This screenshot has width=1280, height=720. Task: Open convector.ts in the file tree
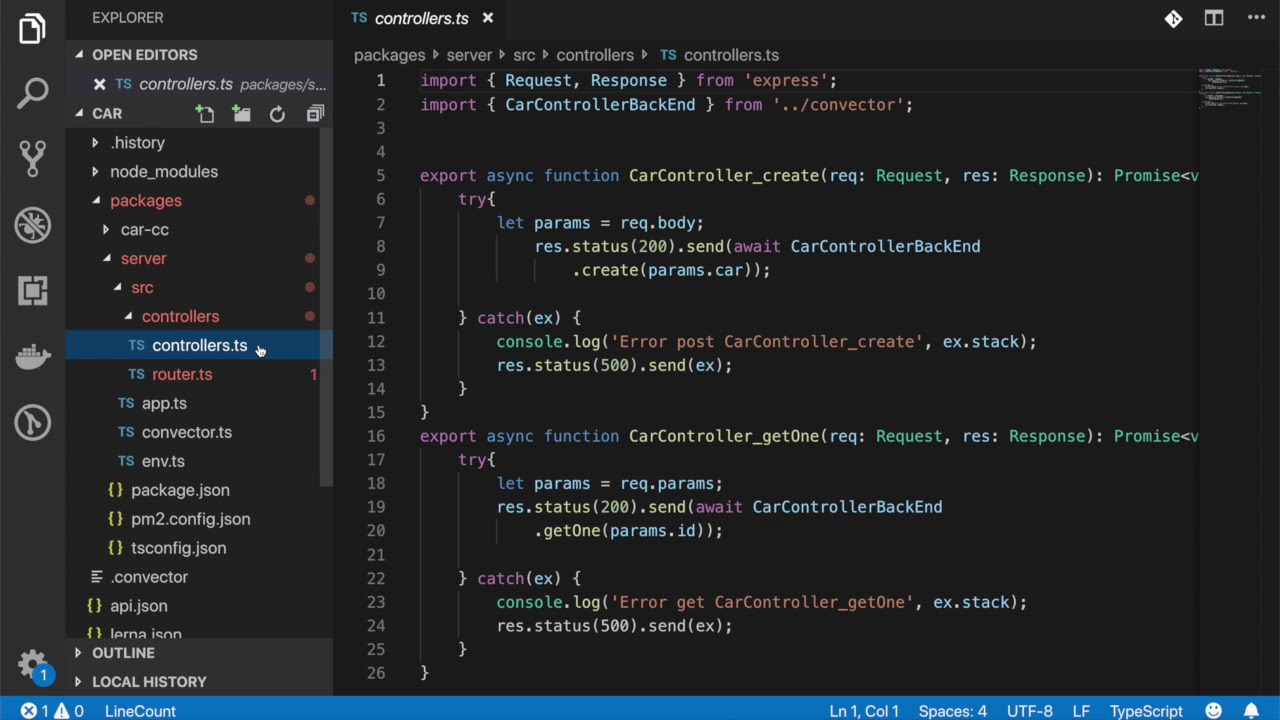coord(187,433)
